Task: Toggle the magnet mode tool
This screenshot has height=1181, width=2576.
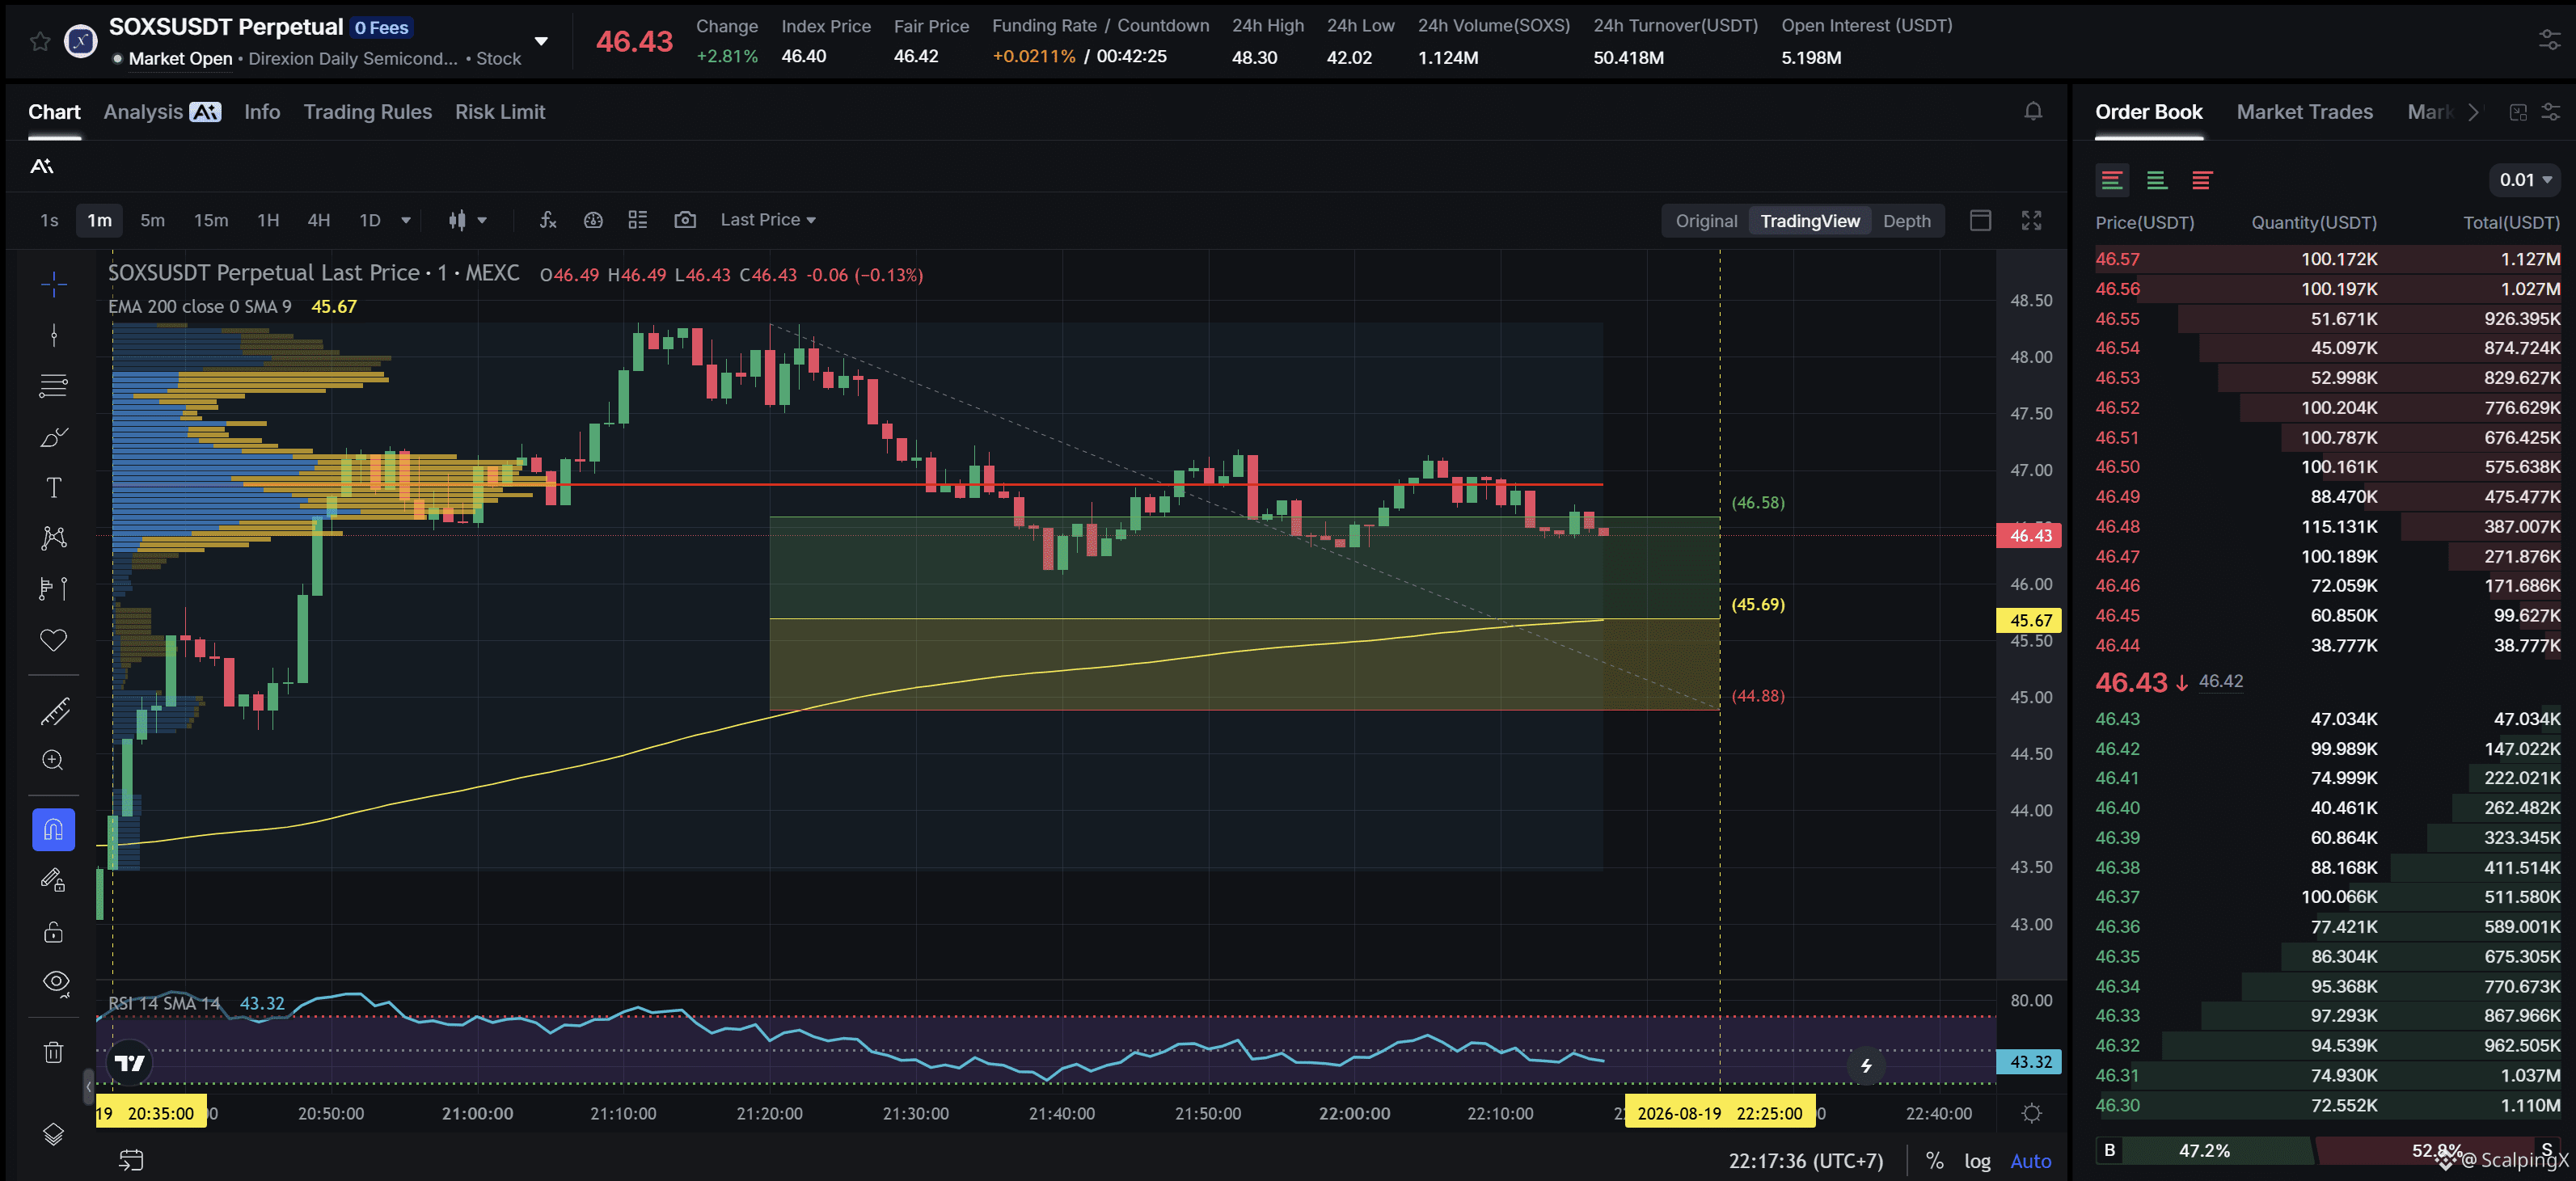Action: [54, 830]
